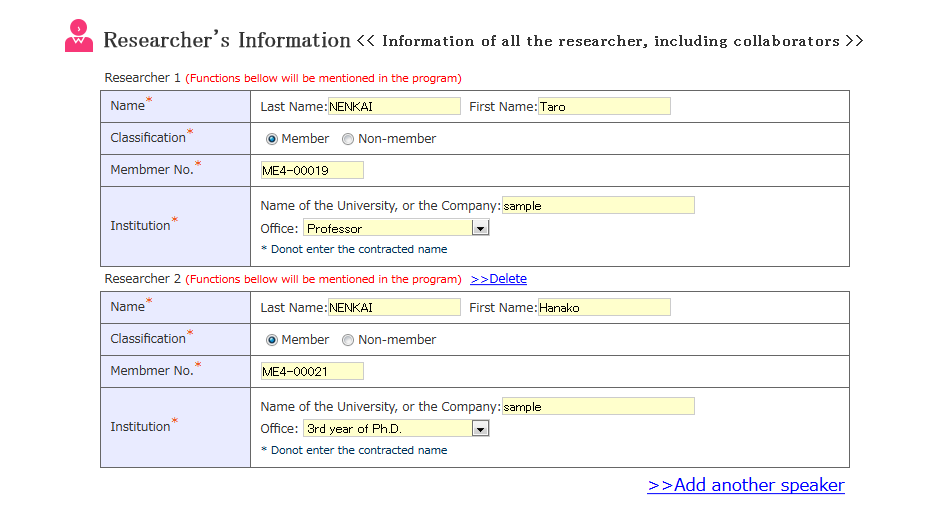Select Non-member for Researcher 2

click(348, 340)
